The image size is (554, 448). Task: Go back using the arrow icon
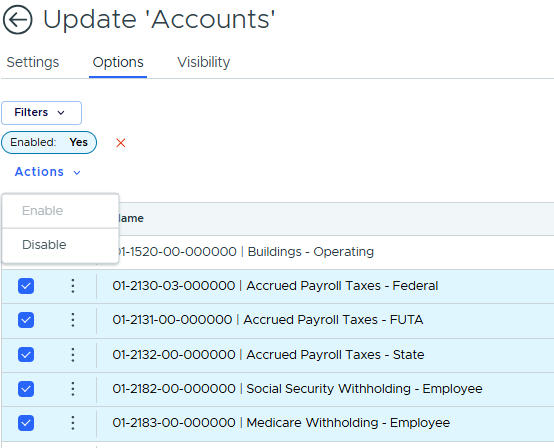[x=18, y=19]
